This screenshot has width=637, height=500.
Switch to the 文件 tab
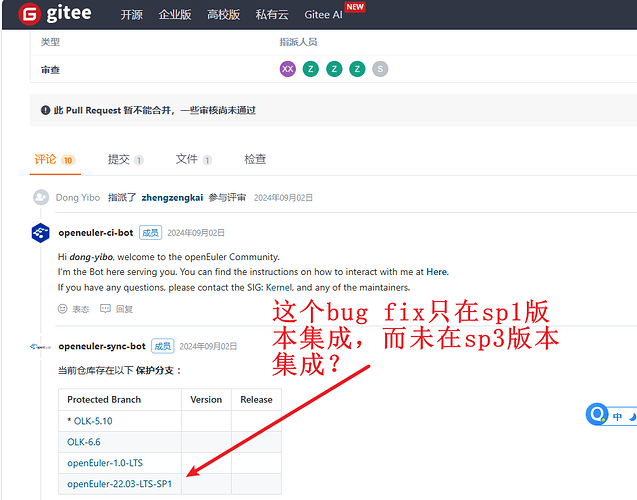[193, 160]
